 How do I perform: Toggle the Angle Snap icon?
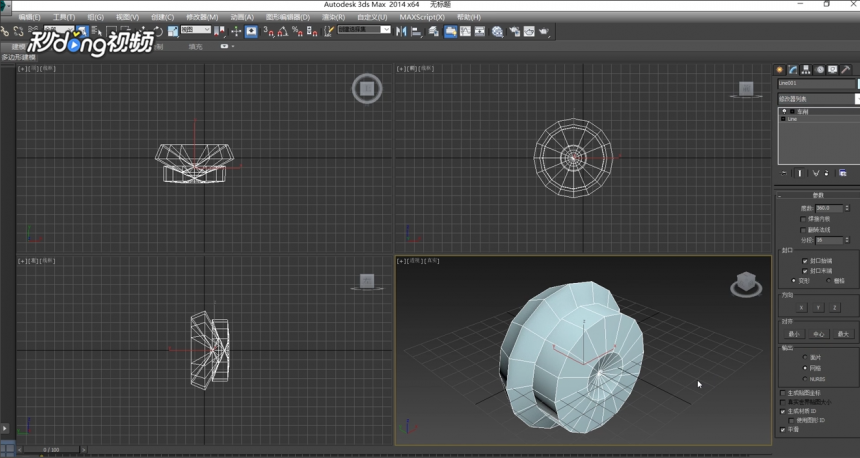tap(282, 31)
